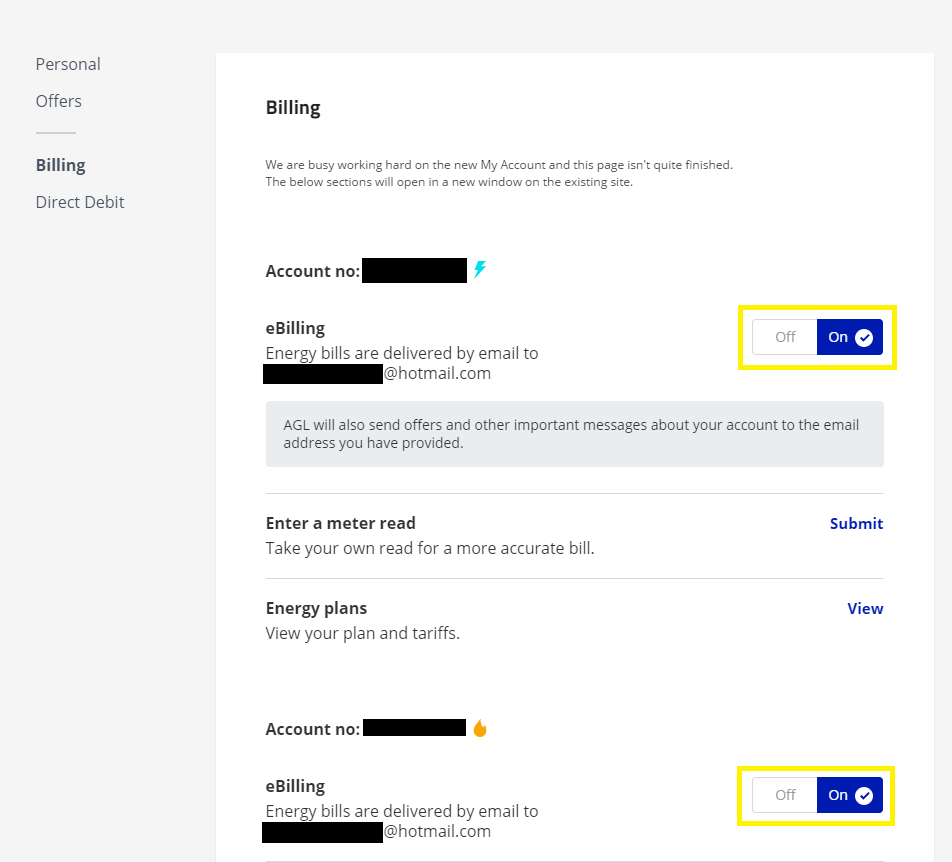
Task: Click the Billing page heading
Action: 293,108
